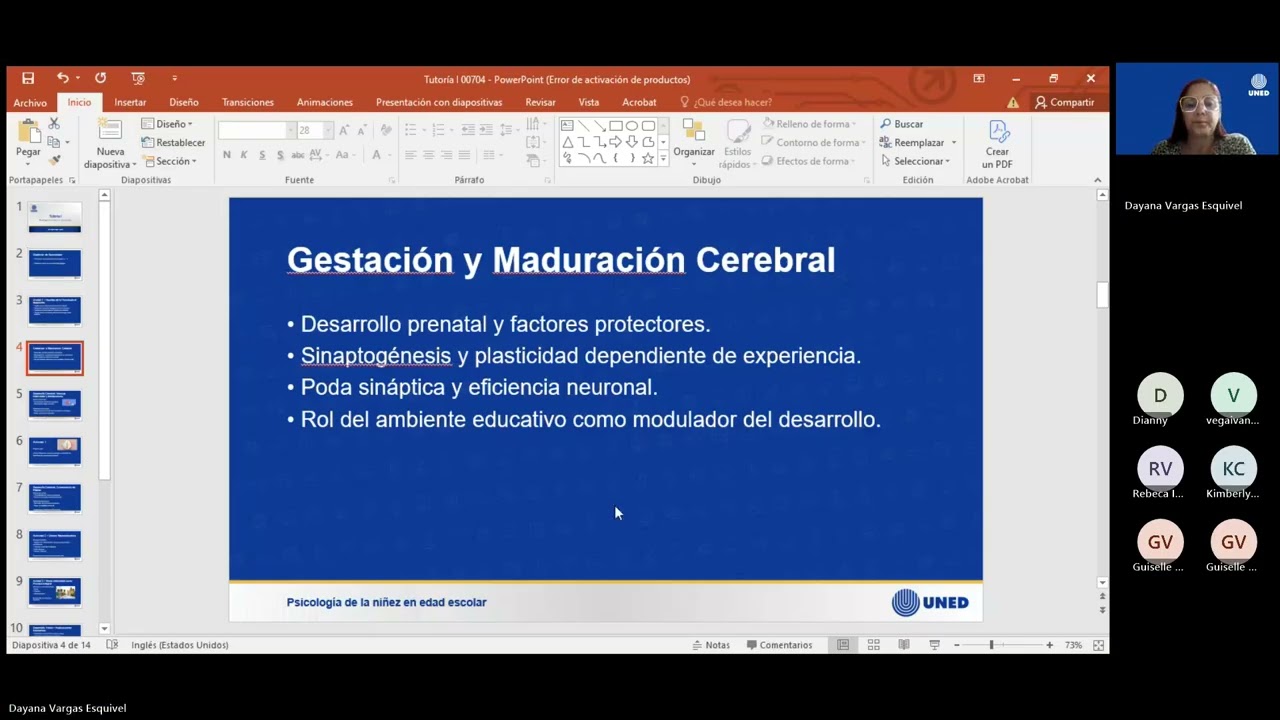Decrease list indent level
The width and height of the screenshot is (1280, 720).
[468, 130]
